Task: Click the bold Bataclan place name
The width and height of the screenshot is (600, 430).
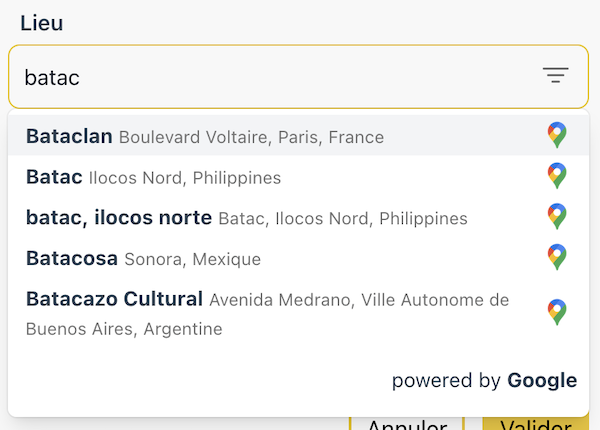Action: point(69,136)
